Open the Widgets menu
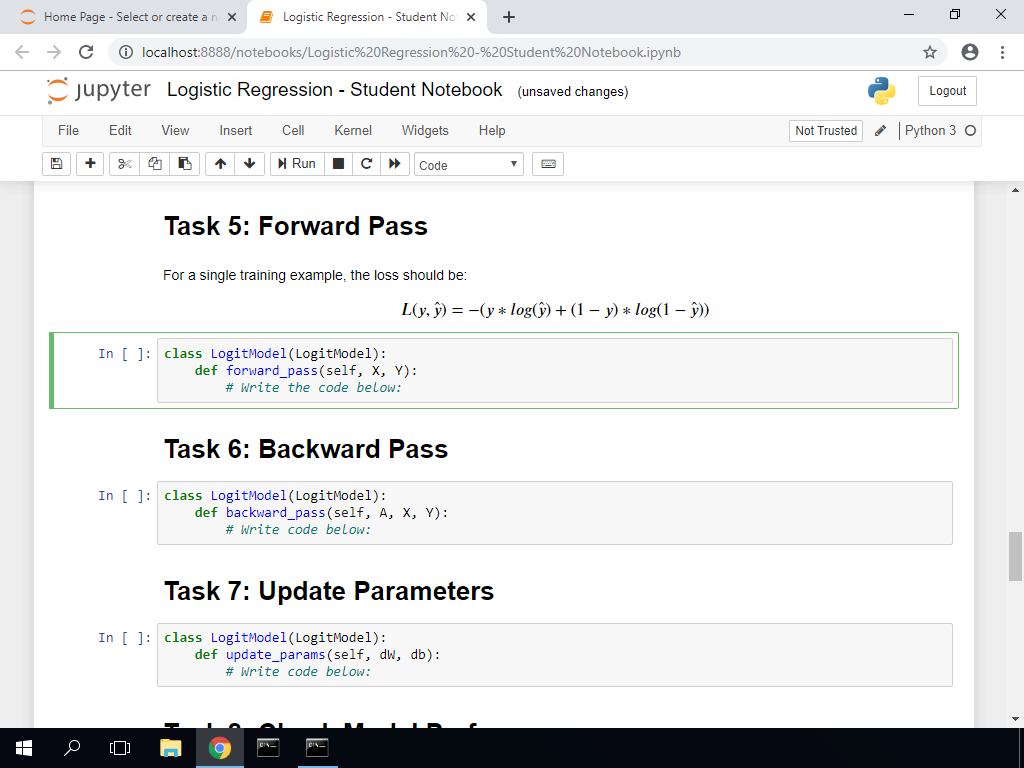 tap(425, 131)
